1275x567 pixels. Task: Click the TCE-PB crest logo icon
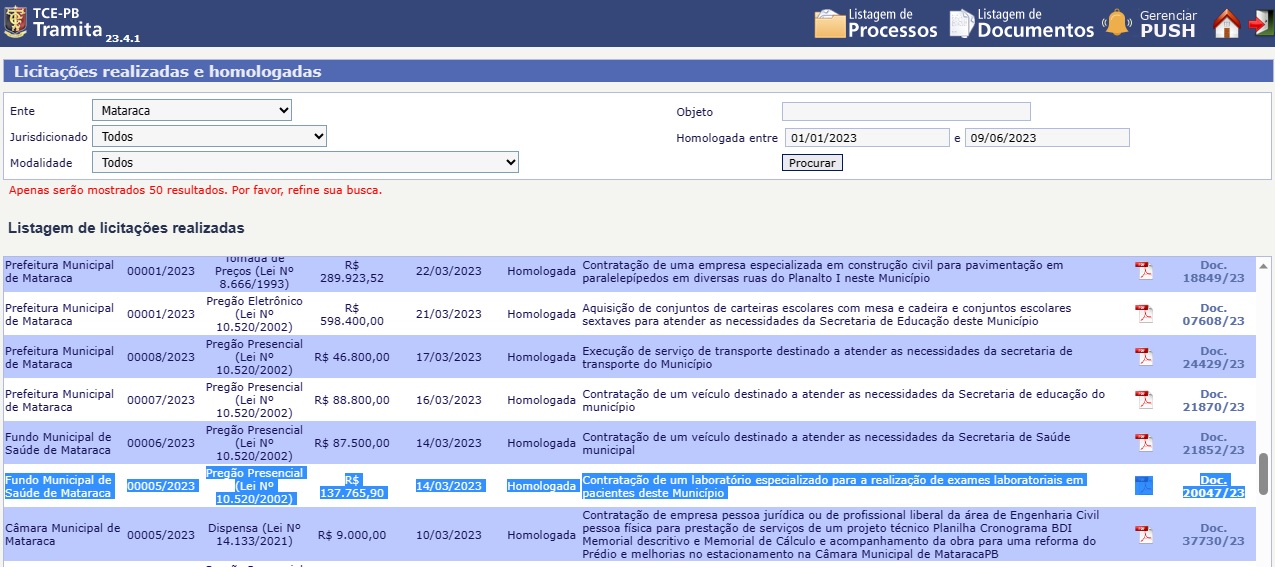[x=15, y=22]
